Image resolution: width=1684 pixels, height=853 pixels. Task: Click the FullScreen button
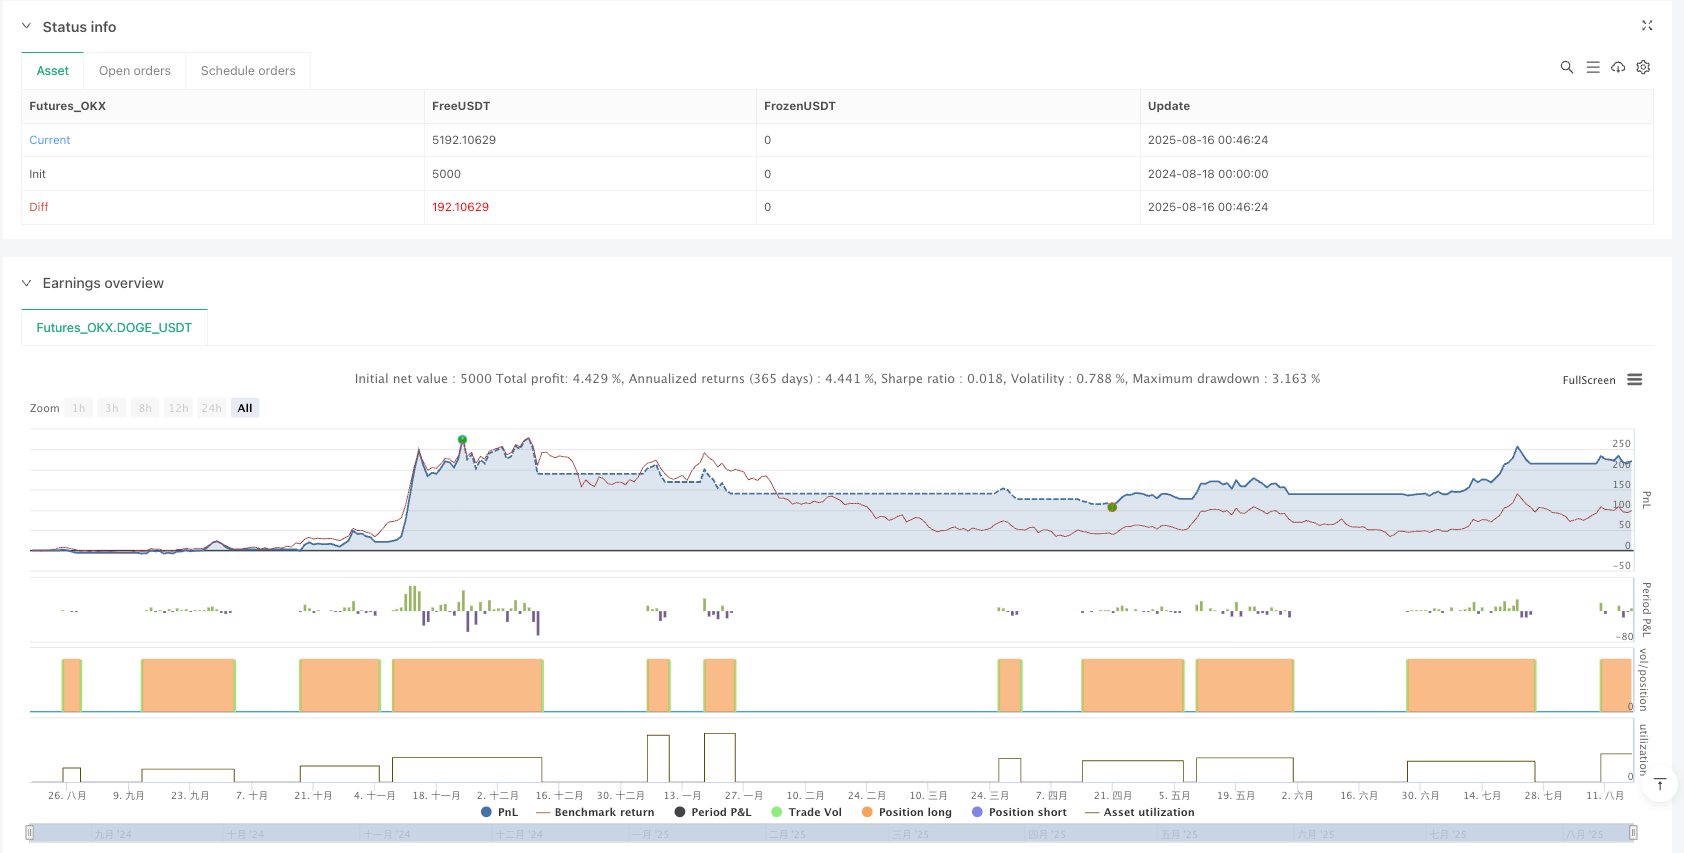[1588, 380]
